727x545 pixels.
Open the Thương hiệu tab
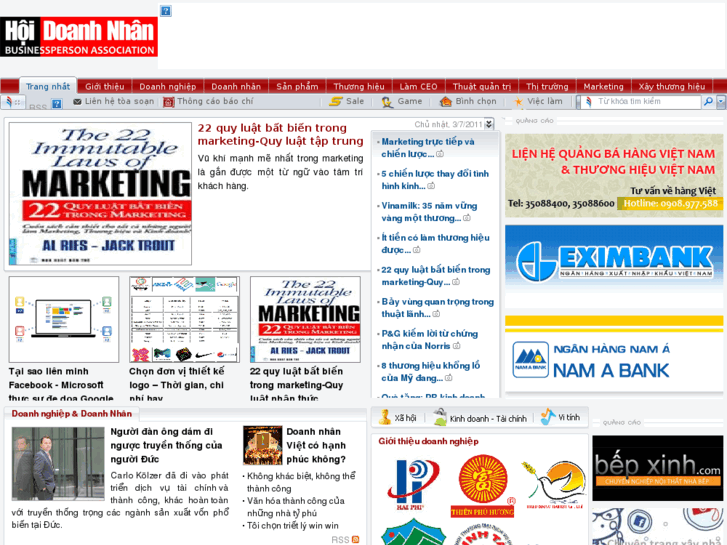tap(359, 86)
